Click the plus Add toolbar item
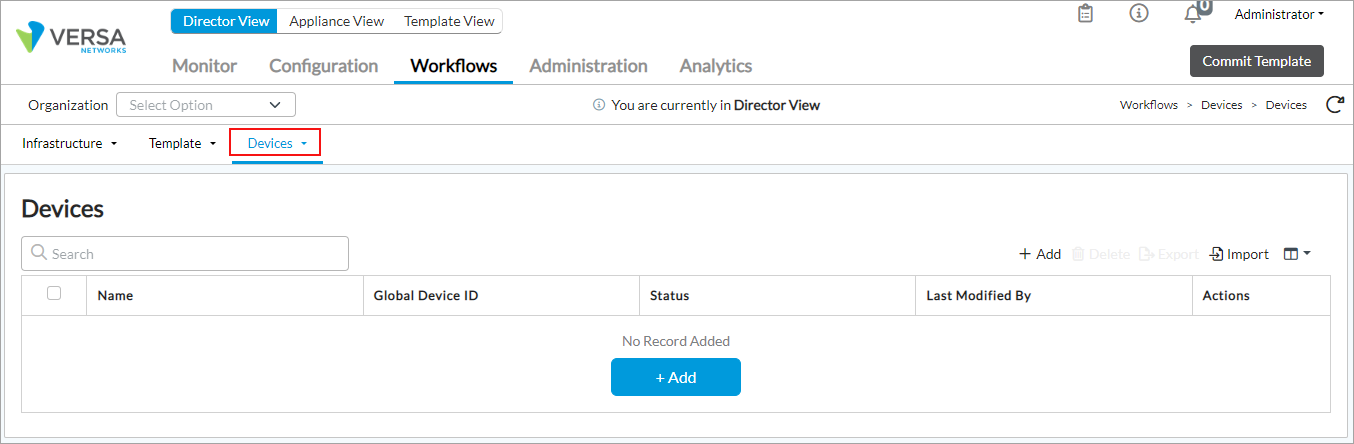Viewport: 1354px width, 444px height. click(1040, 254)
